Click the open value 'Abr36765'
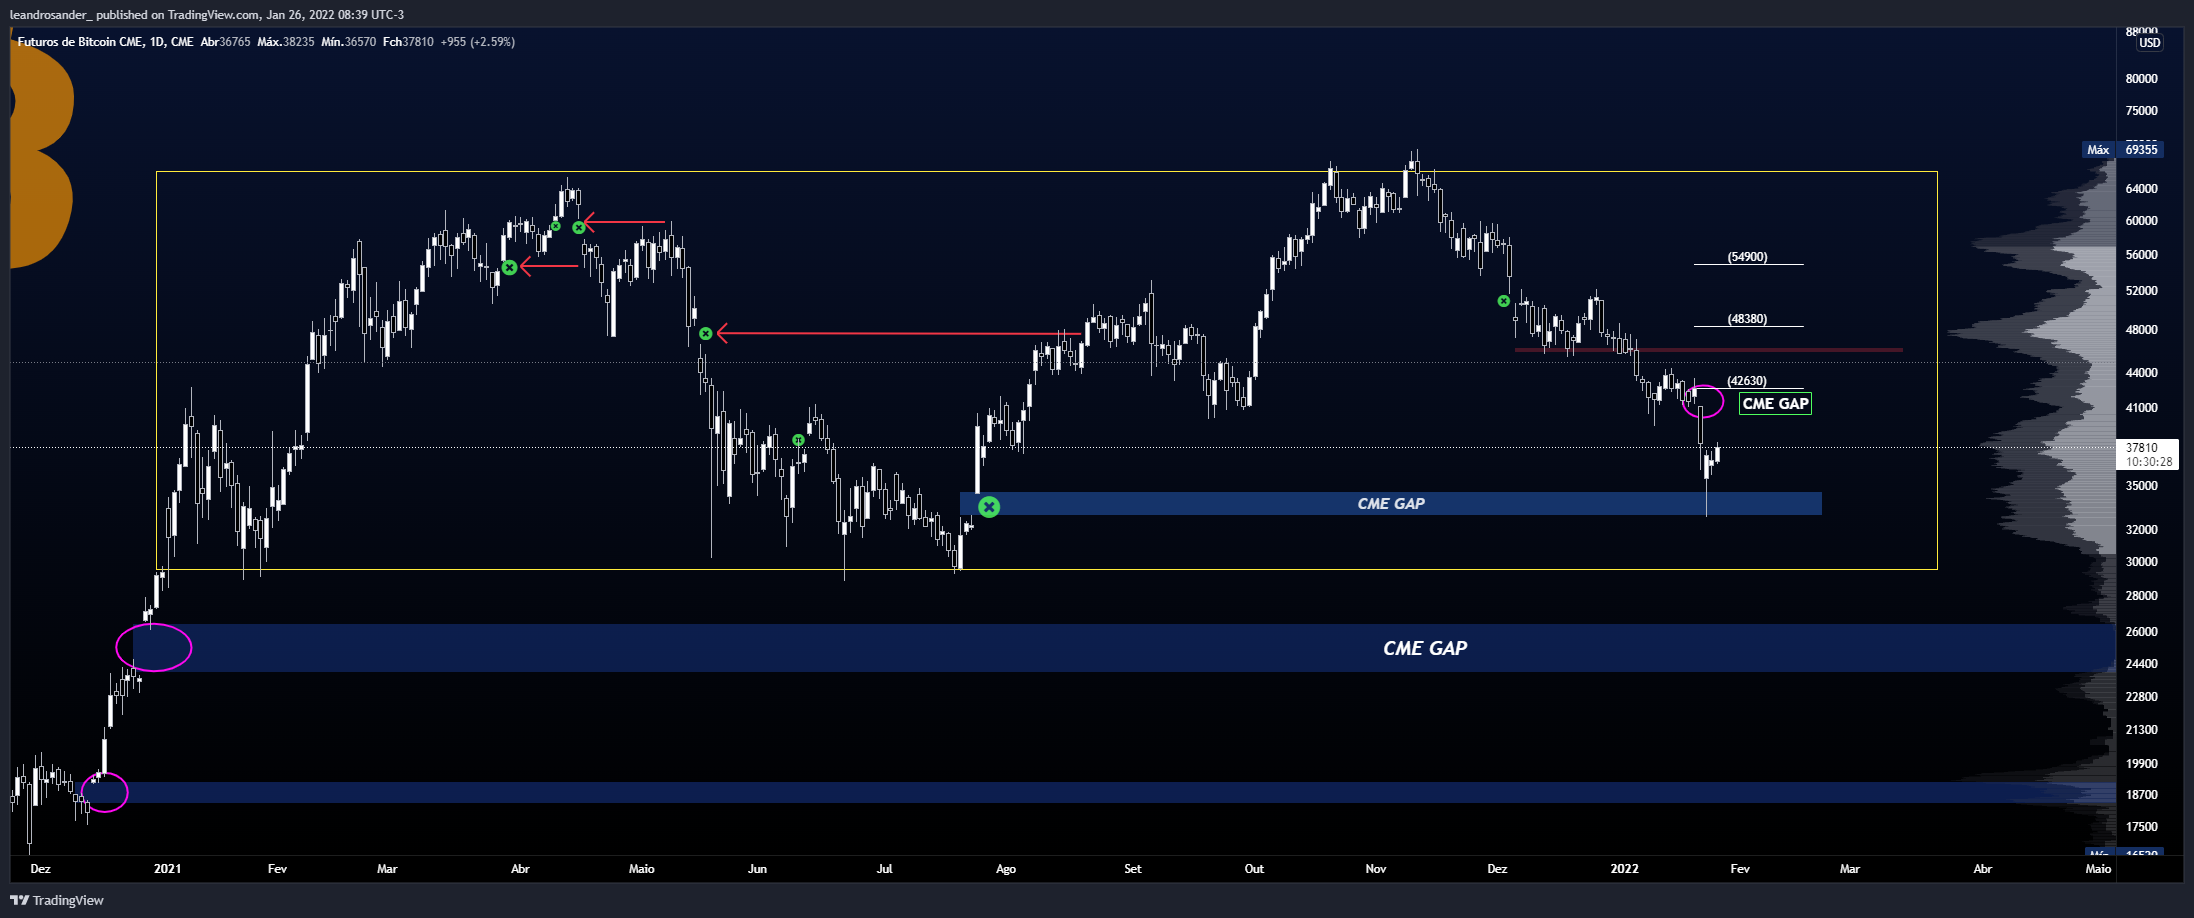The height and width of the screenshot is (918, 2194). [225, 42]
